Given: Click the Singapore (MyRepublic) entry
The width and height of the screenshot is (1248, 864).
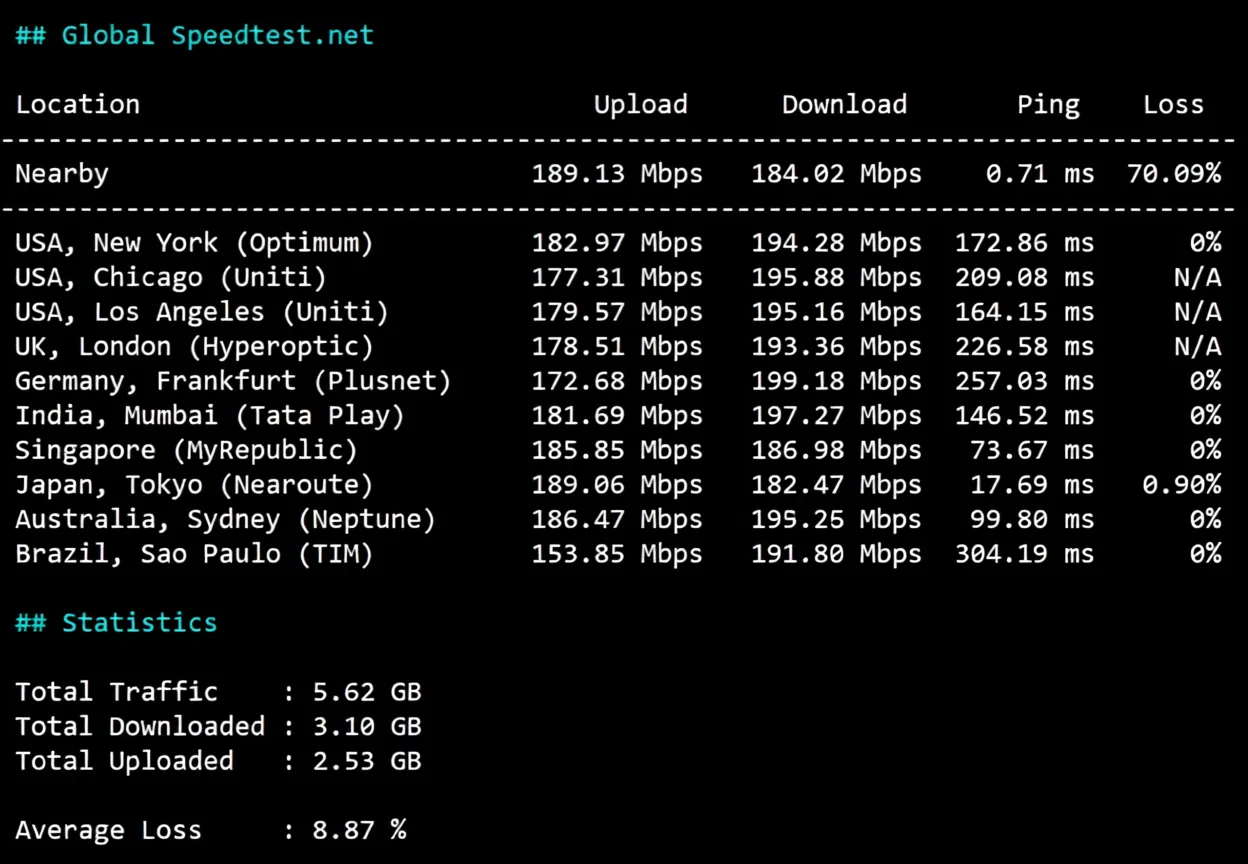Looking at the screenshot, I should pyautogui.click(x=186, y=451).
